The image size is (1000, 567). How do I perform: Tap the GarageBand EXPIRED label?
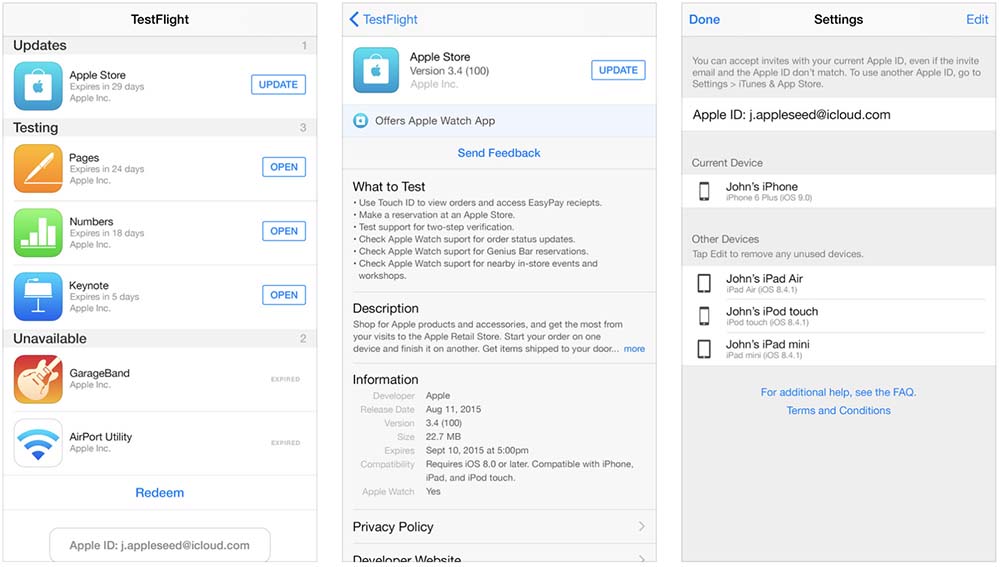[x=285, y=379]
